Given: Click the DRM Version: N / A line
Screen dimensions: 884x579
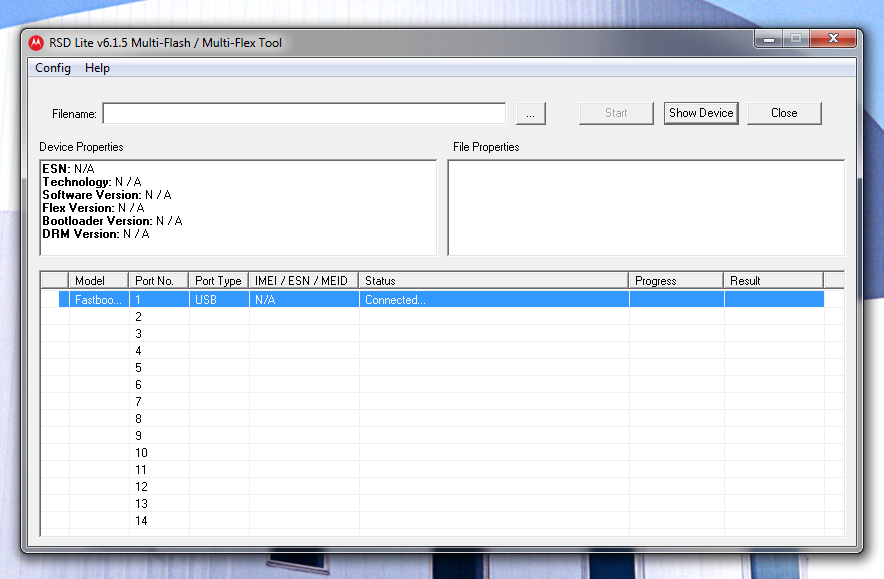Looking at the screenshot, I should (96, 233).
